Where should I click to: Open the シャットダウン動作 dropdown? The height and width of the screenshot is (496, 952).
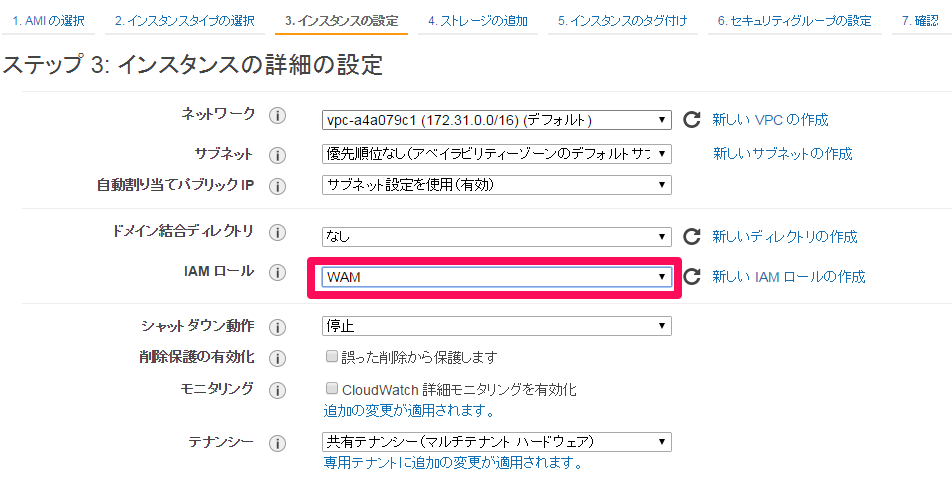coord(497,326)
